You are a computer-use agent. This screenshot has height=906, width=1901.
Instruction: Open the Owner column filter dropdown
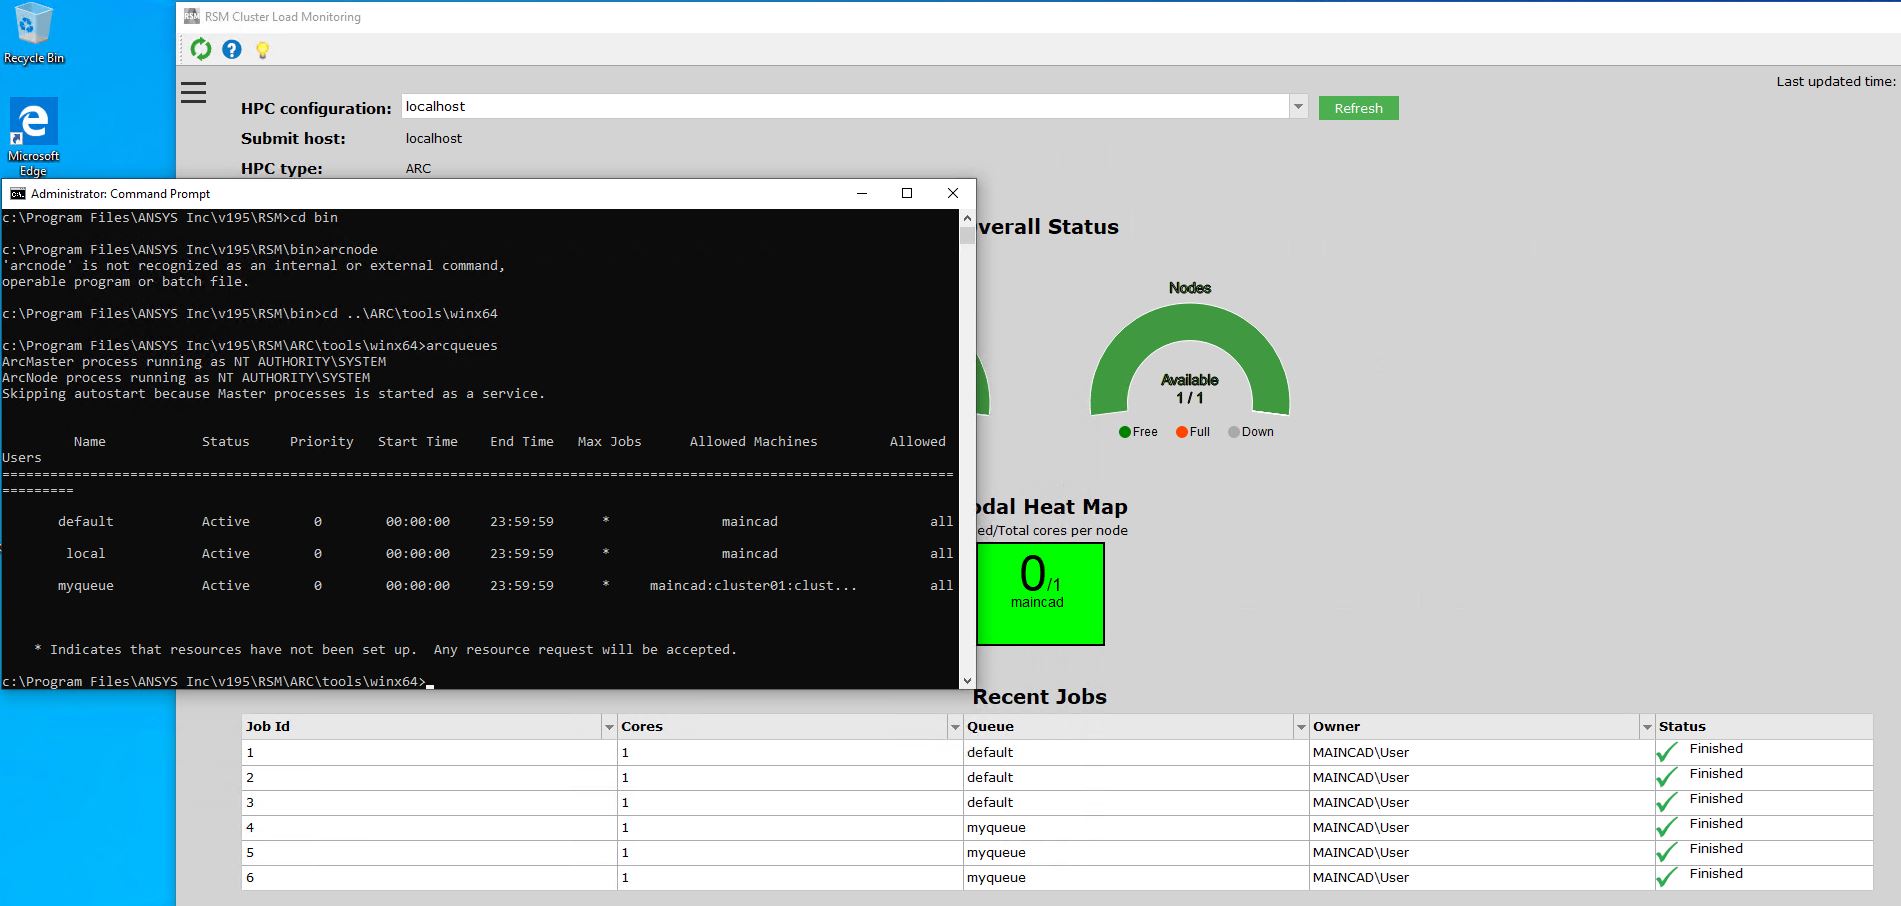point(1646,727)
